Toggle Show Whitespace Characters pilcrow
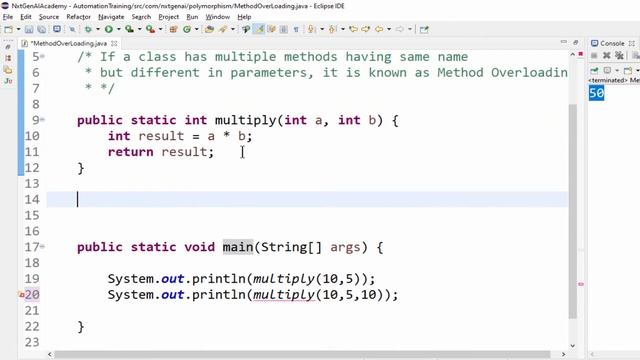This screenshot has height=360, width=640. tap(296, 29)
